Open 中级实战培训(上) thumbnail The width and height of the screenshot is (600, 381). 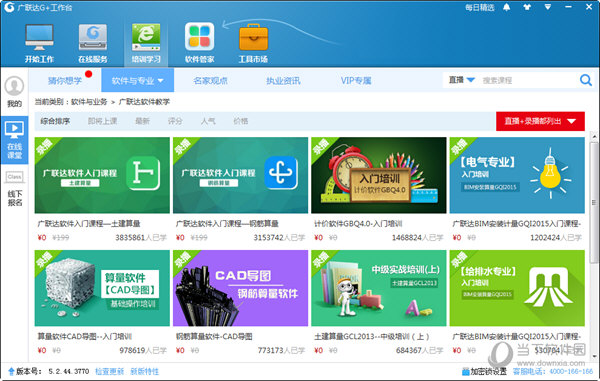(378, 288)
